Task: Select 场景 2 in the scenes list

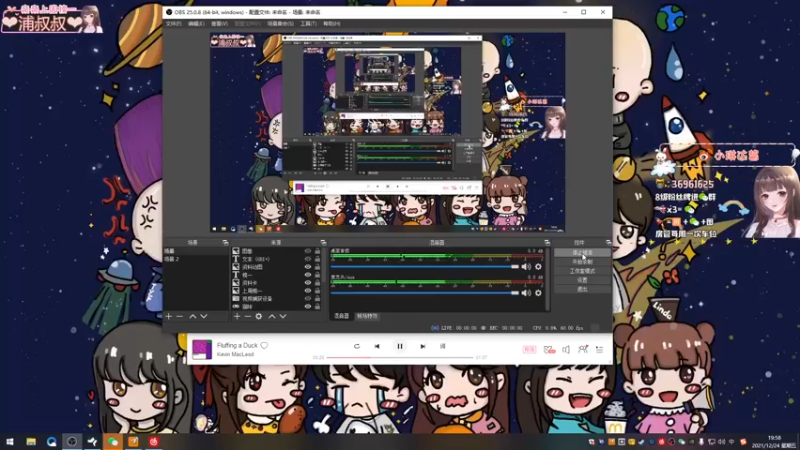Action: pyautogui.click(x=196, y=259)
